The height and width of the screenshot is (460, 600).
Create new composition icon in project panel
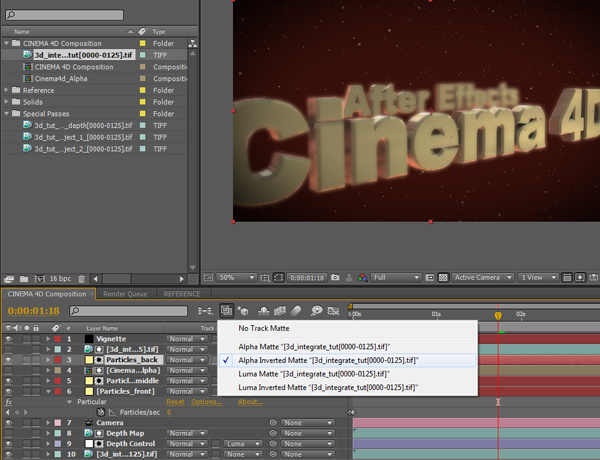[39, 279]
